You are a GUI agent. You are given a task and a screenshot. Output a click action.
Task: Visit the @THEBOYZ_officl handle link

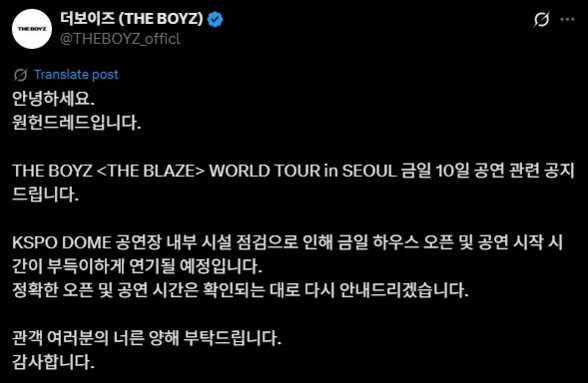point(120,39)
